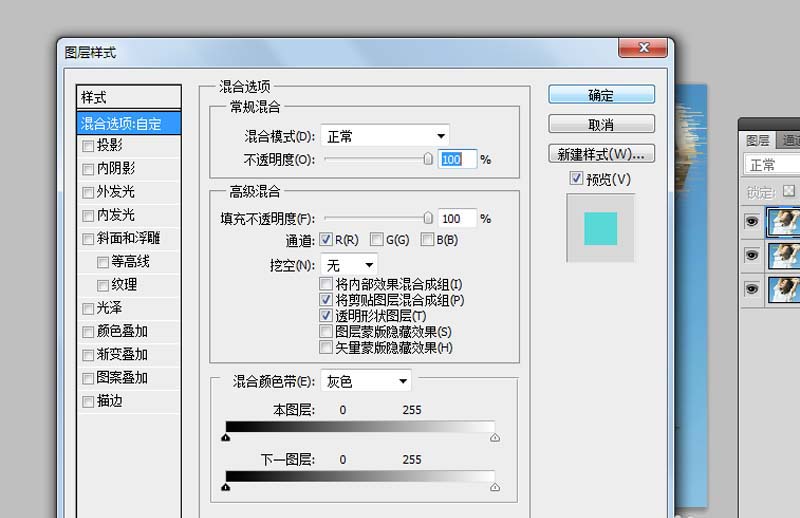Image resolution: width=800 pixels, height=518 pixels.
Task: Check the G(G) channel checkbox
Action: (377, 239)
